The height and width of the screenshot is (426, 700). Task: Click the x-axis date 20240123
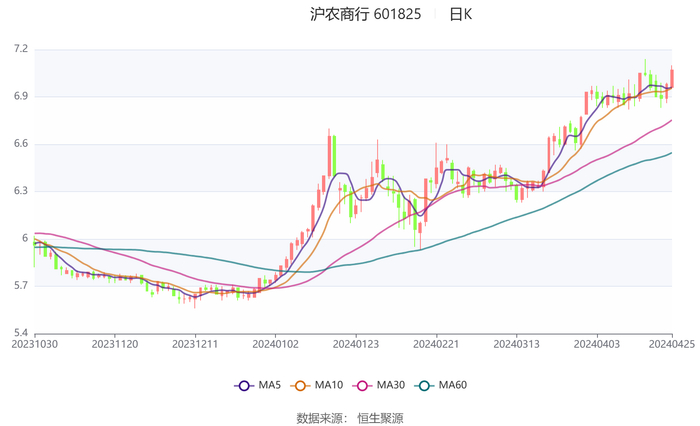pos(356,344)
